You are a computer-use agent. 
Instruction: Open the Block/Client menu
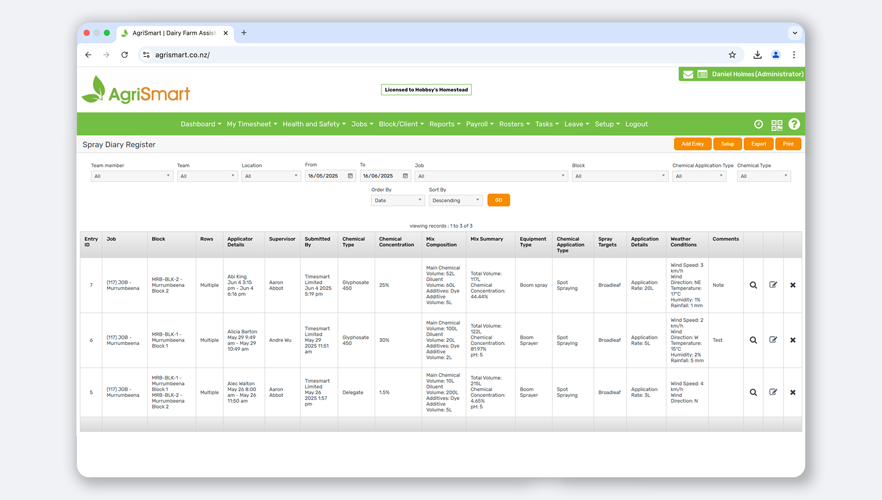[401, 124]
